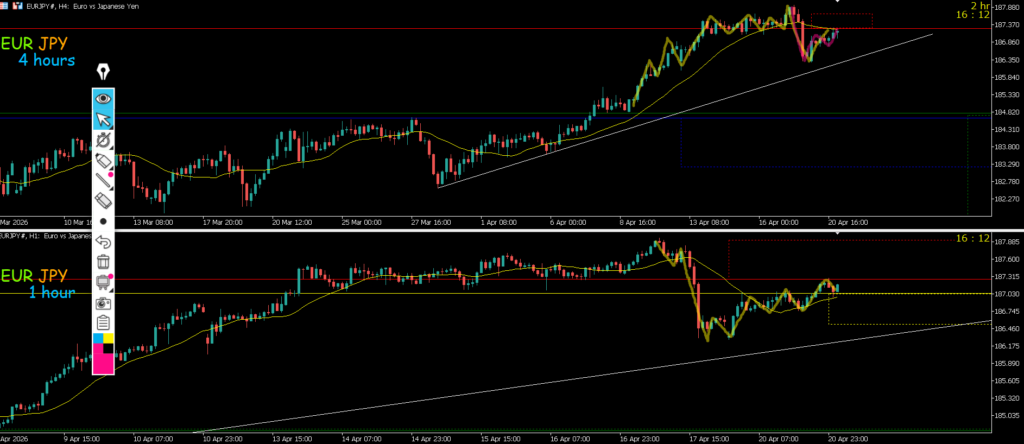This screenshot has width=1024, height=444.
Task: Select the cursor arrow pointer tool
Action: pos(103,120)
